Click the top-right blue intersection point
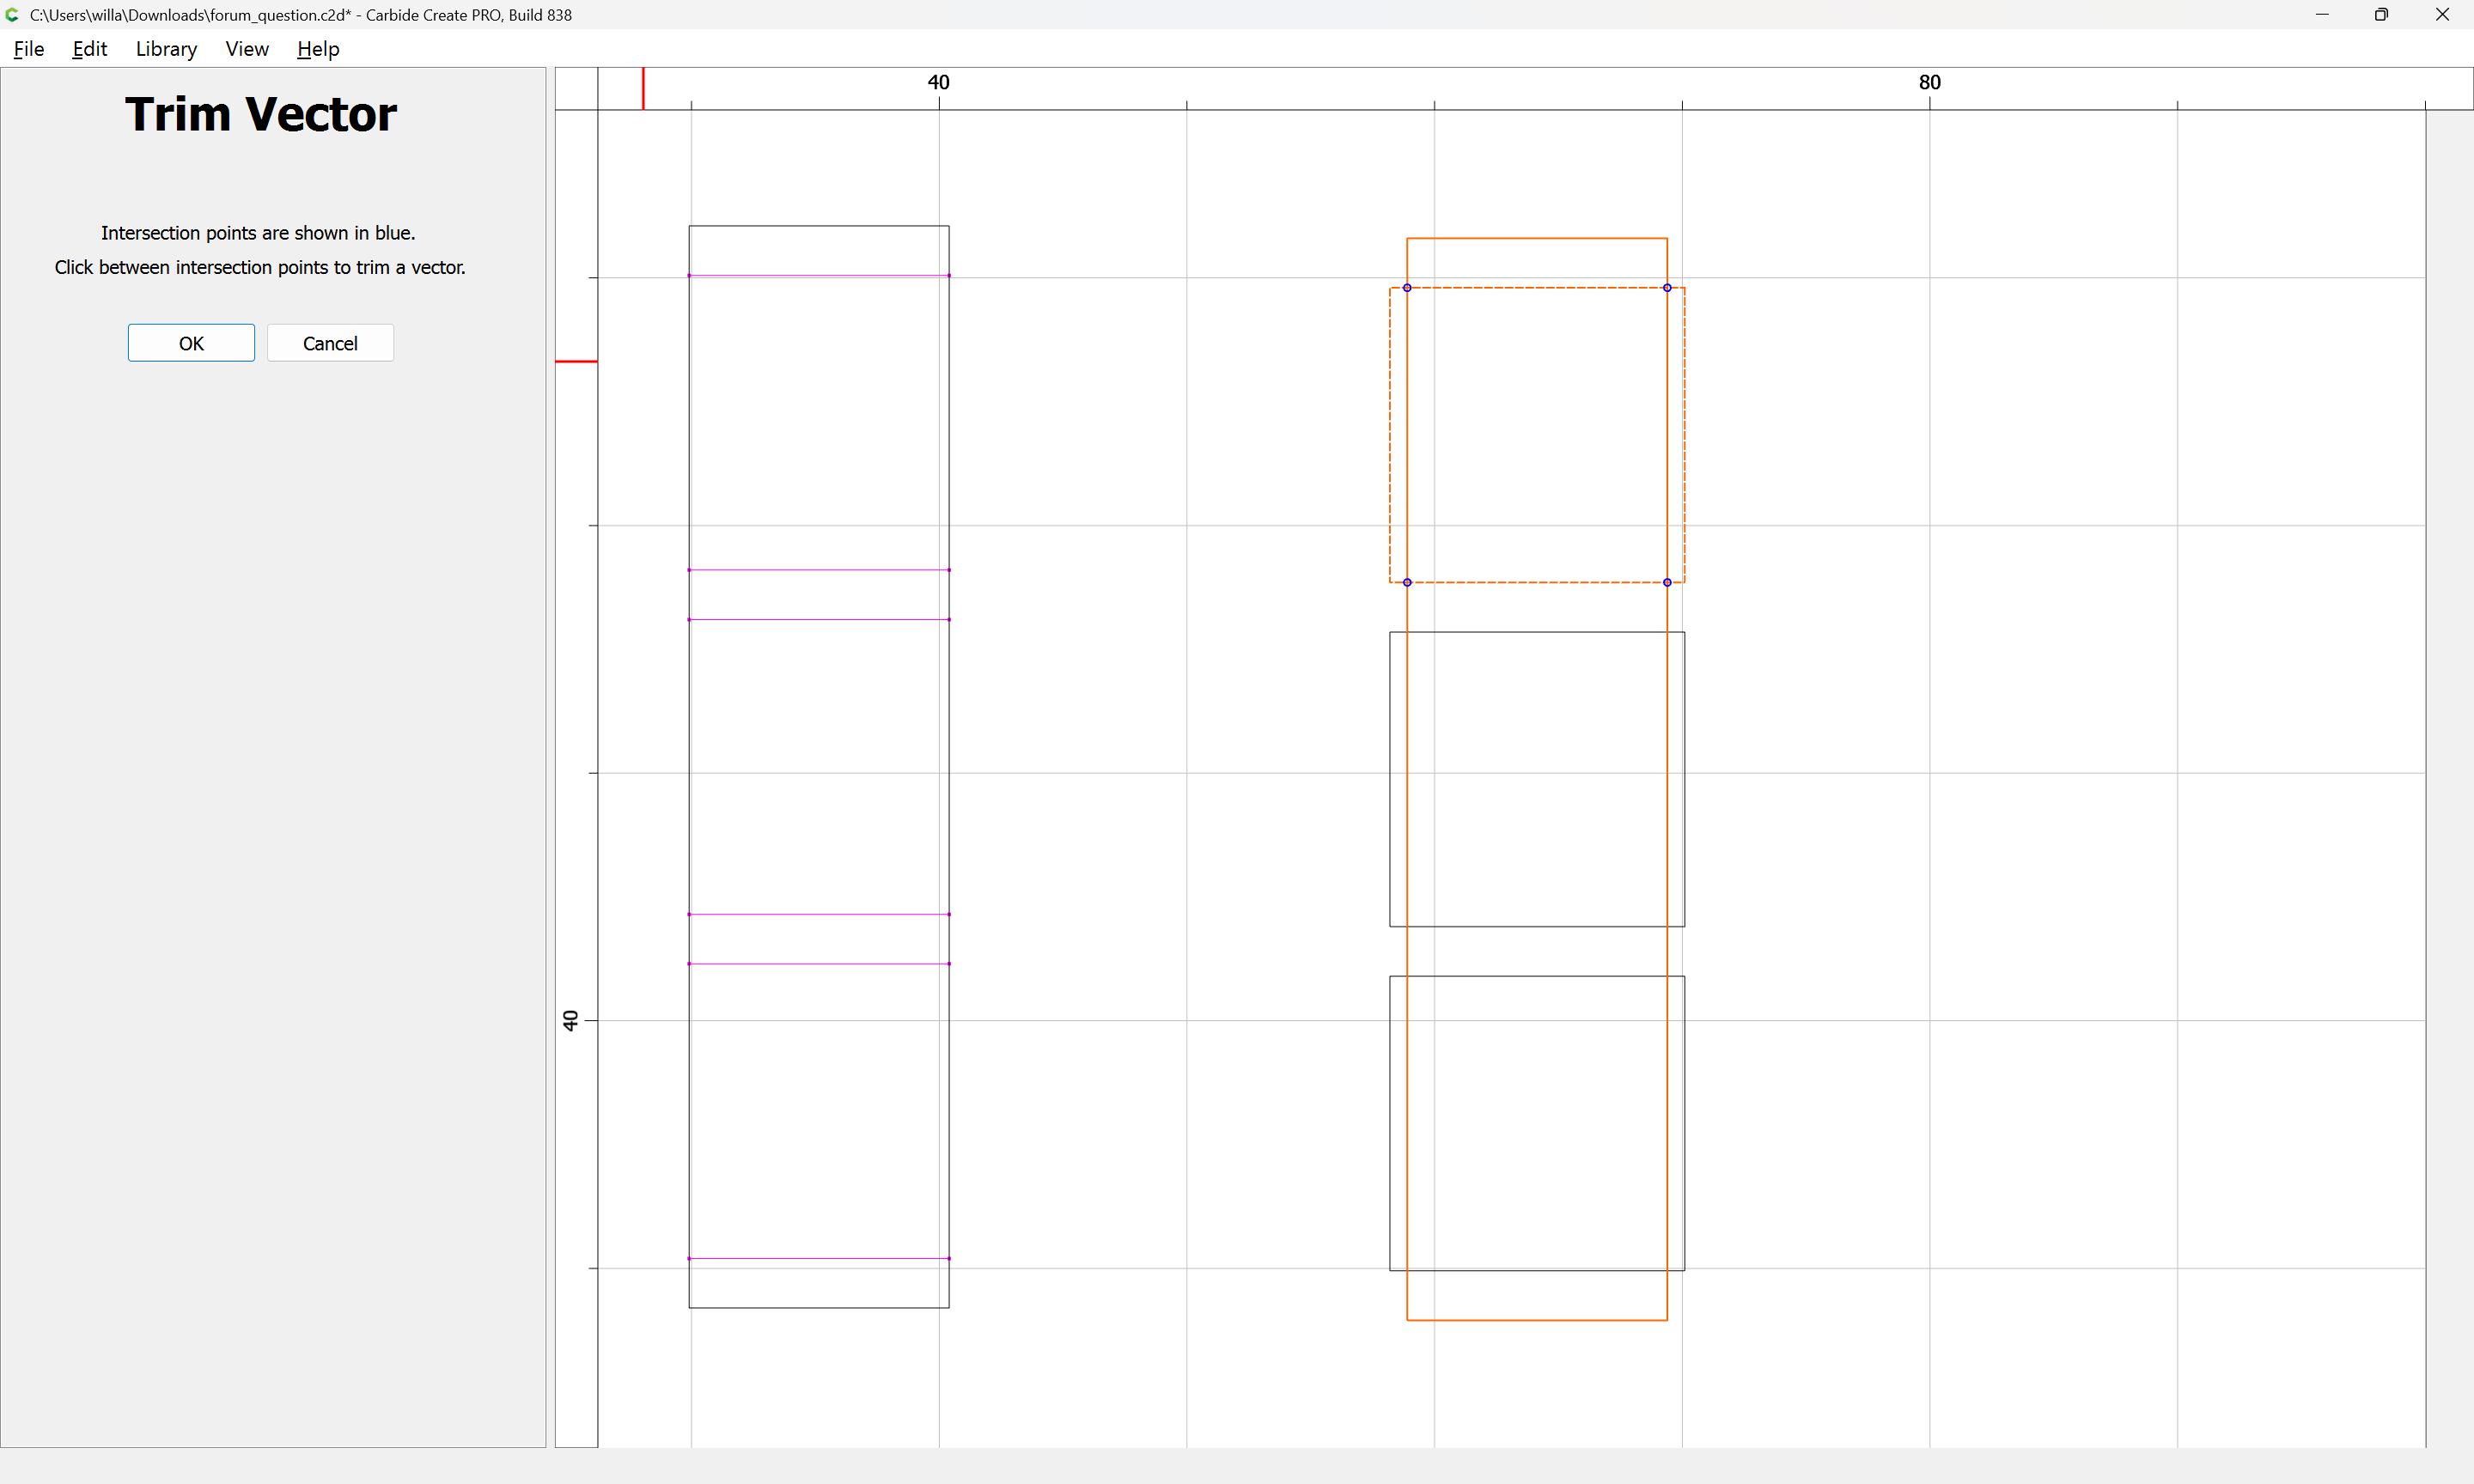The image size is (2474, 1484). 1667,288
